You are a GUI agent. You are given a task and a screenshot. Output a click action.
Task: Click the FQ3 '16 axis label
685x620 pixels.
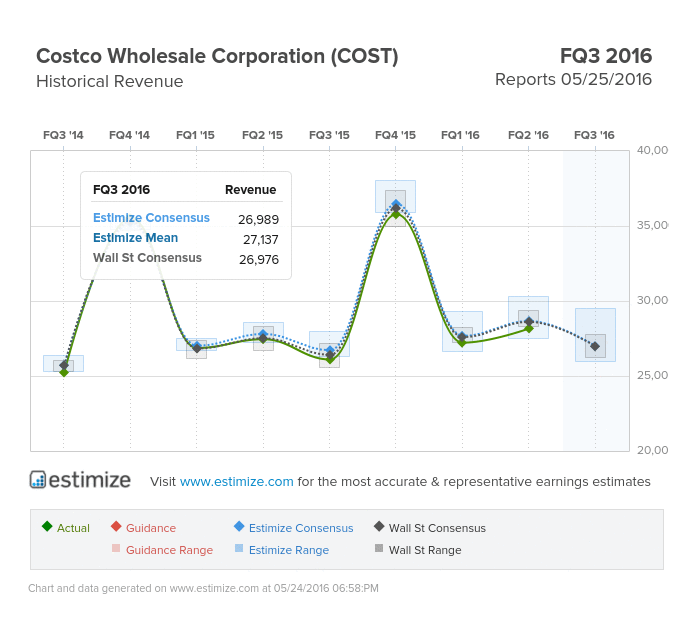coord(595,135)
